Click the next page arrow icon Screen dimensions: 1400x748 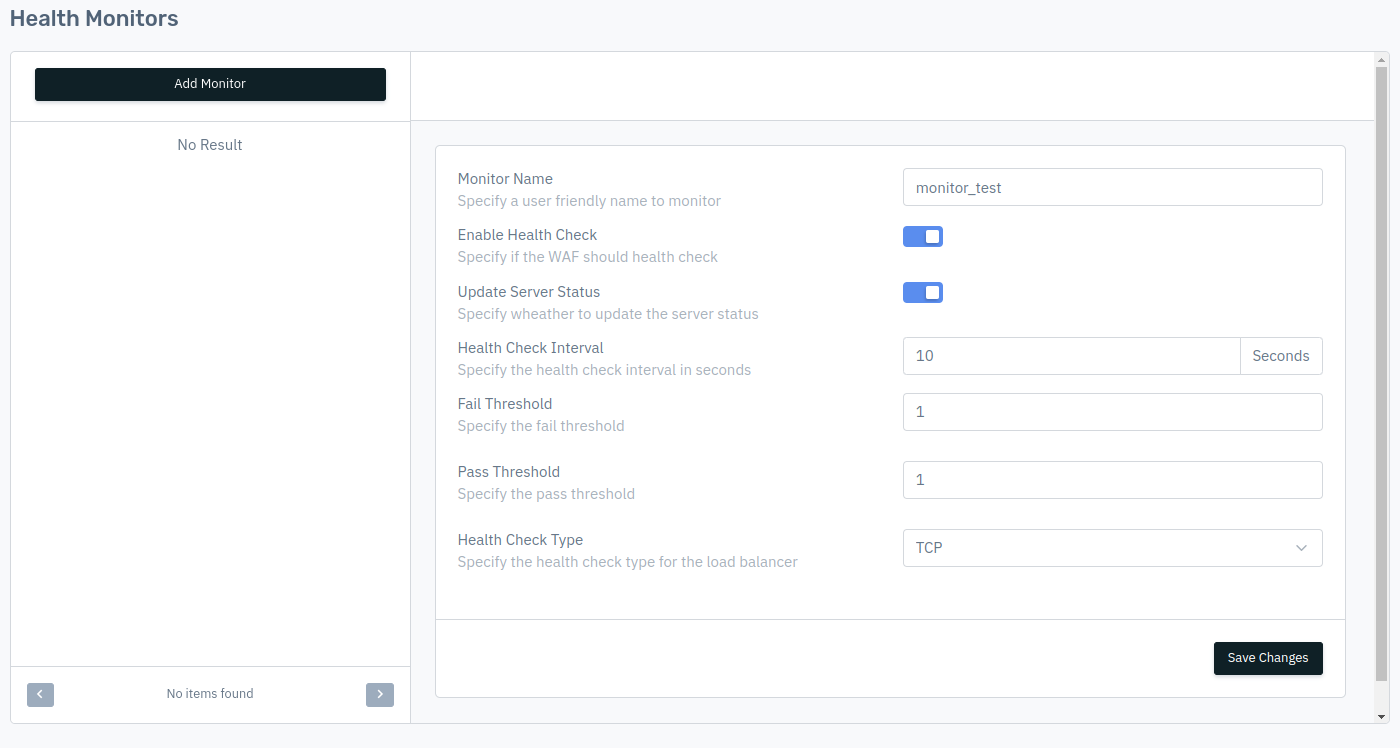pos(380,694)
